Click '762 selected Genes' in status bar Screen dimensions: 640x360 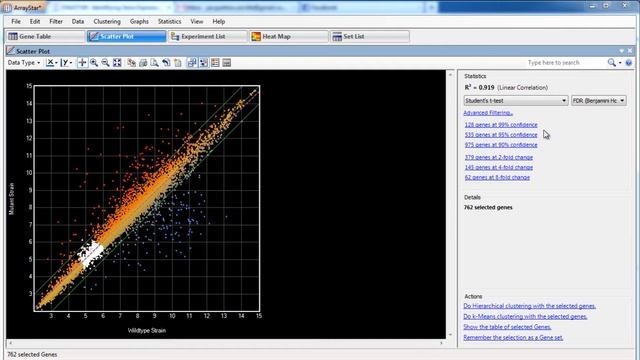click(32, 354)
